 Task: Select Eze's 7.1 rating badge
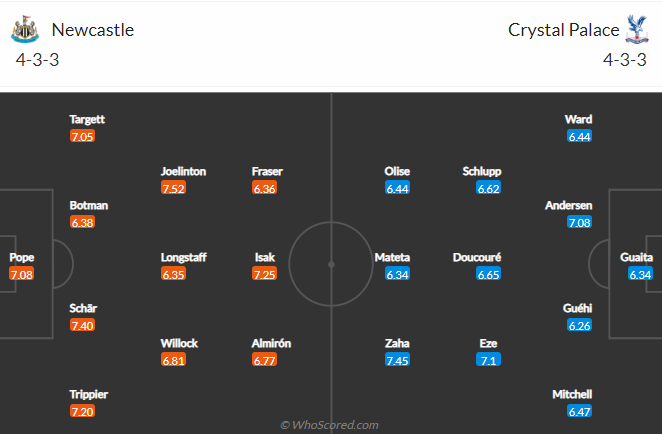(x=488, y=361)
